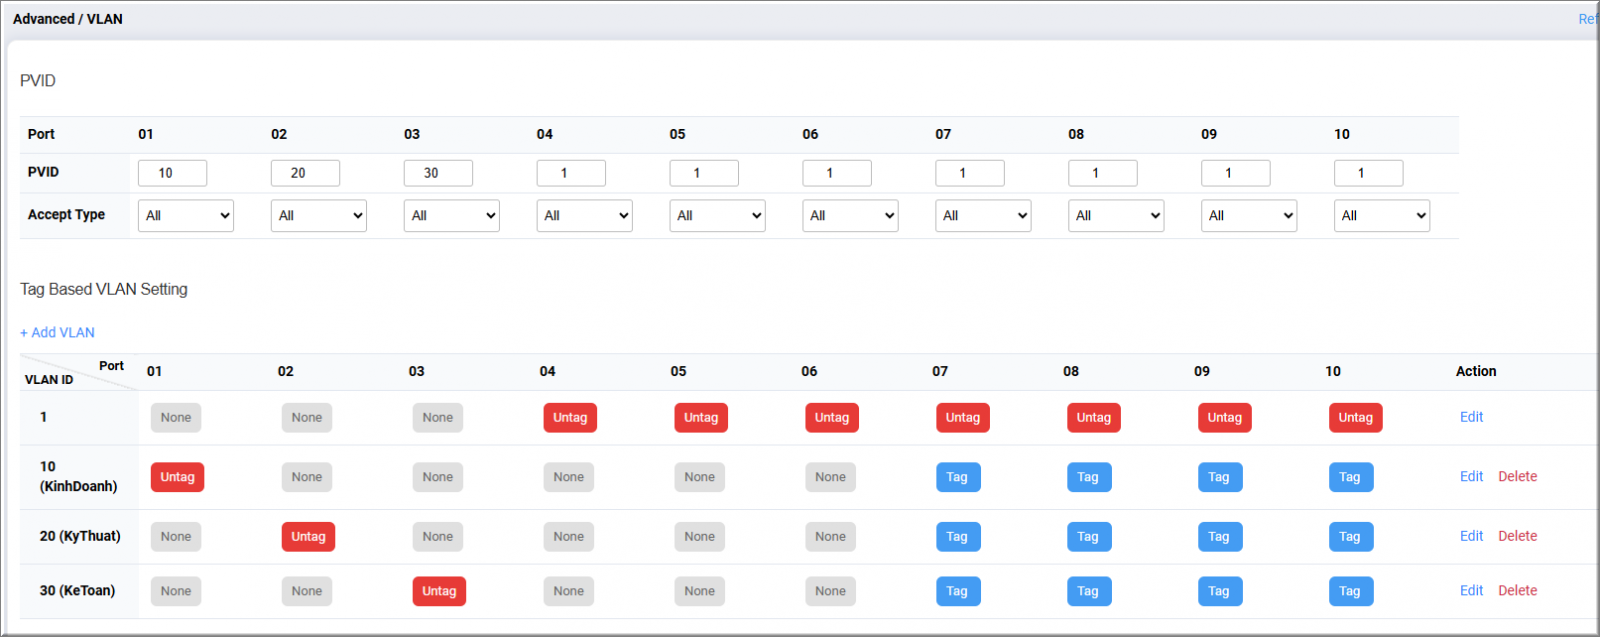Open Accept Type dropdown for port 05

(717, 216)
